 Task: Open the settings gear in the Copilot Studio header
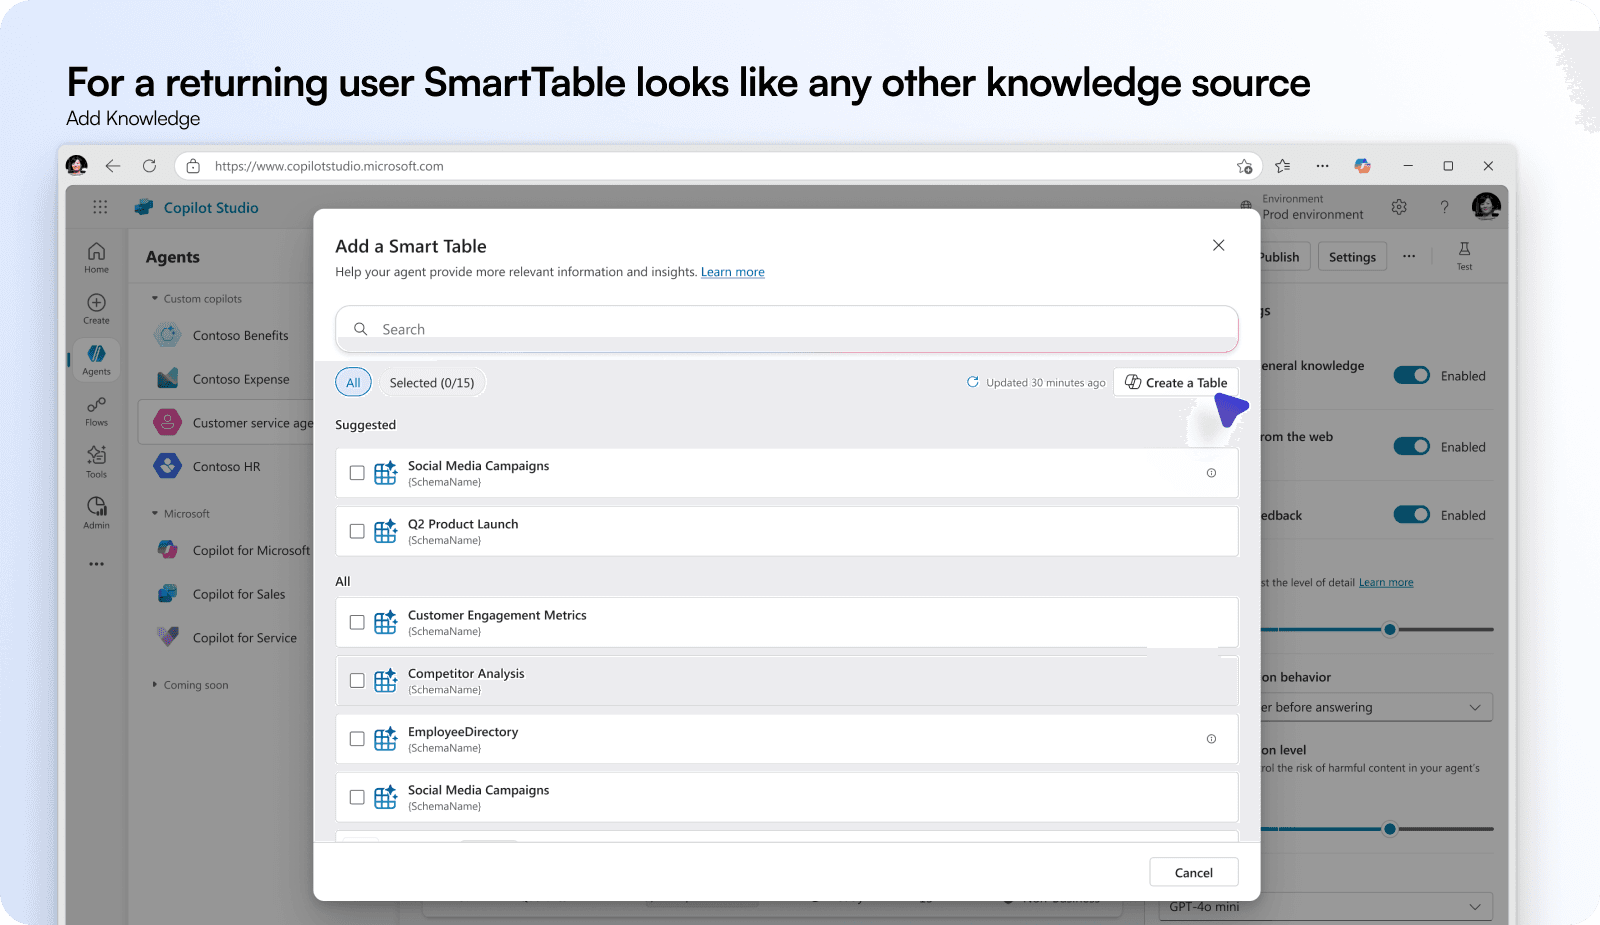point(1399,207)
